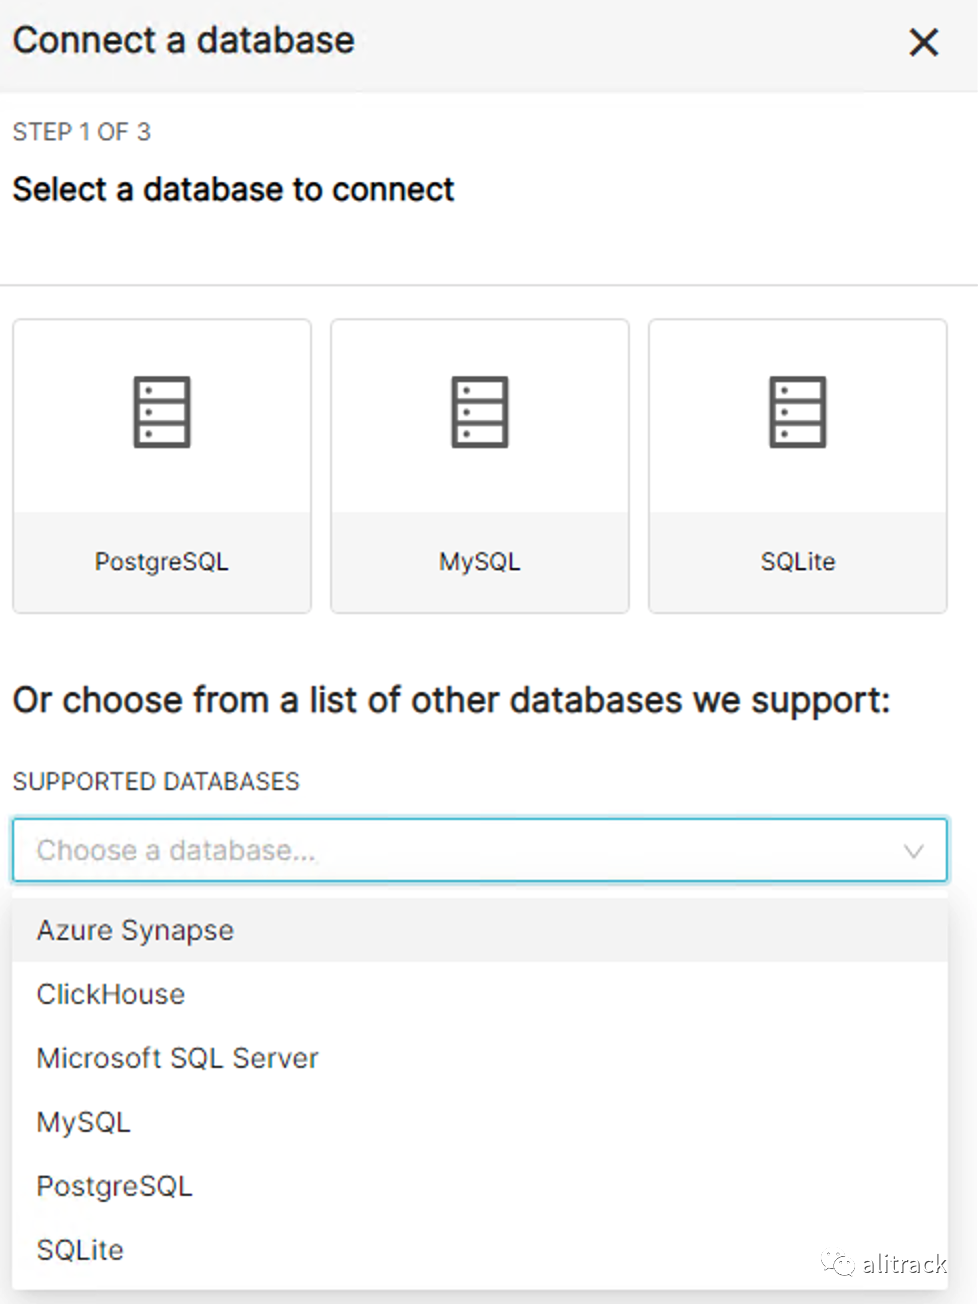Click the alitrack watermark logo
978x1304 pixels.
[884, 1265]
